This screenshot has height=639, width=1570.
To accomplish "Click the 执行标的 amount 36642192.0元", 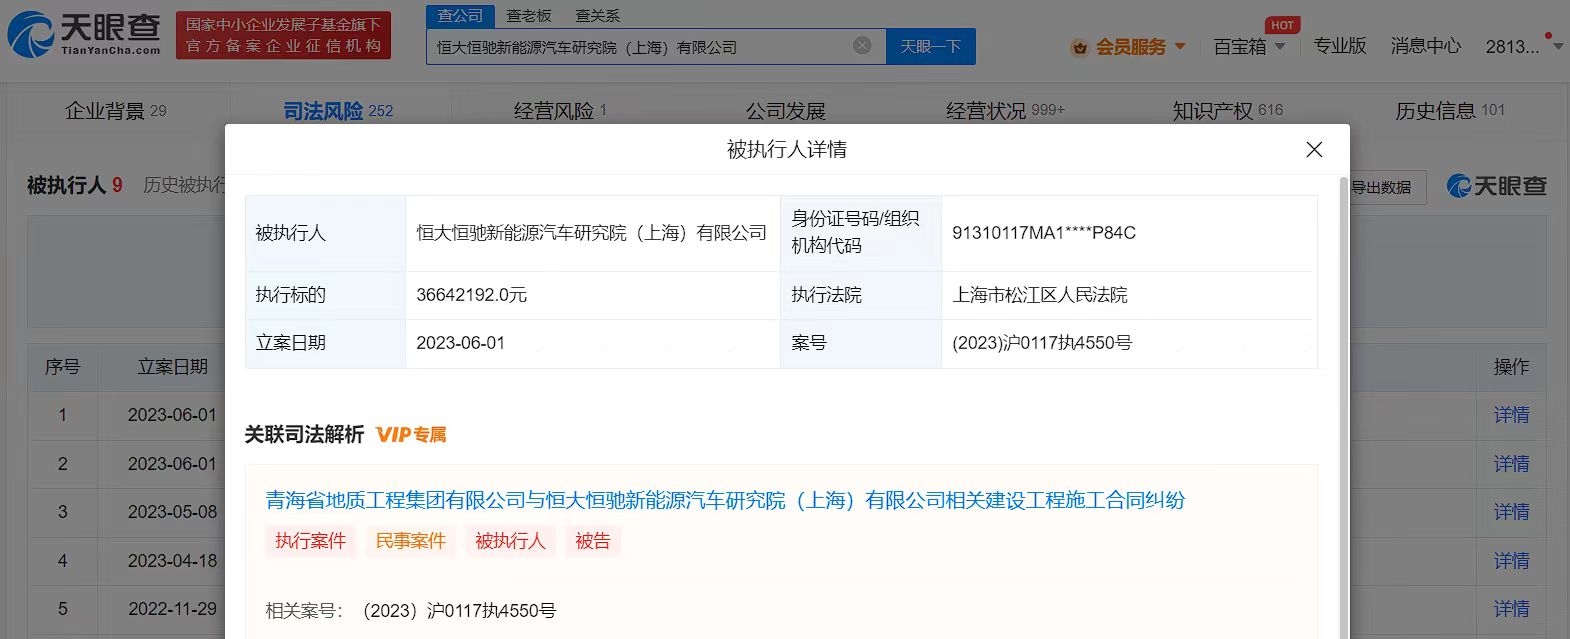I will tap(471, 295).
